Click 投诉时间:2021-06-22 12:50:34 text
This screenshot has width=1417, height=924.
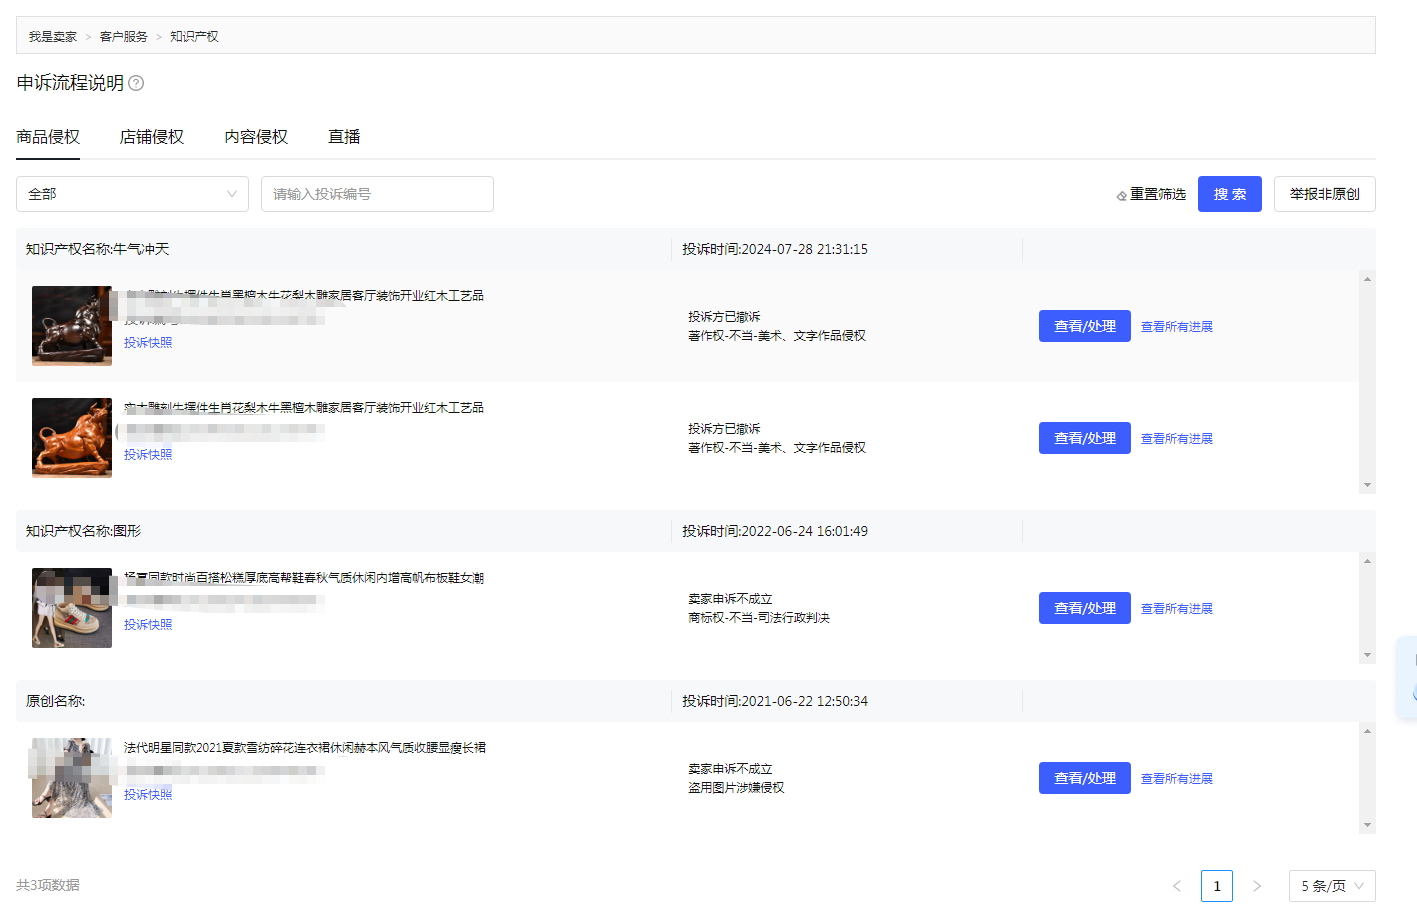tap(775, 701)
